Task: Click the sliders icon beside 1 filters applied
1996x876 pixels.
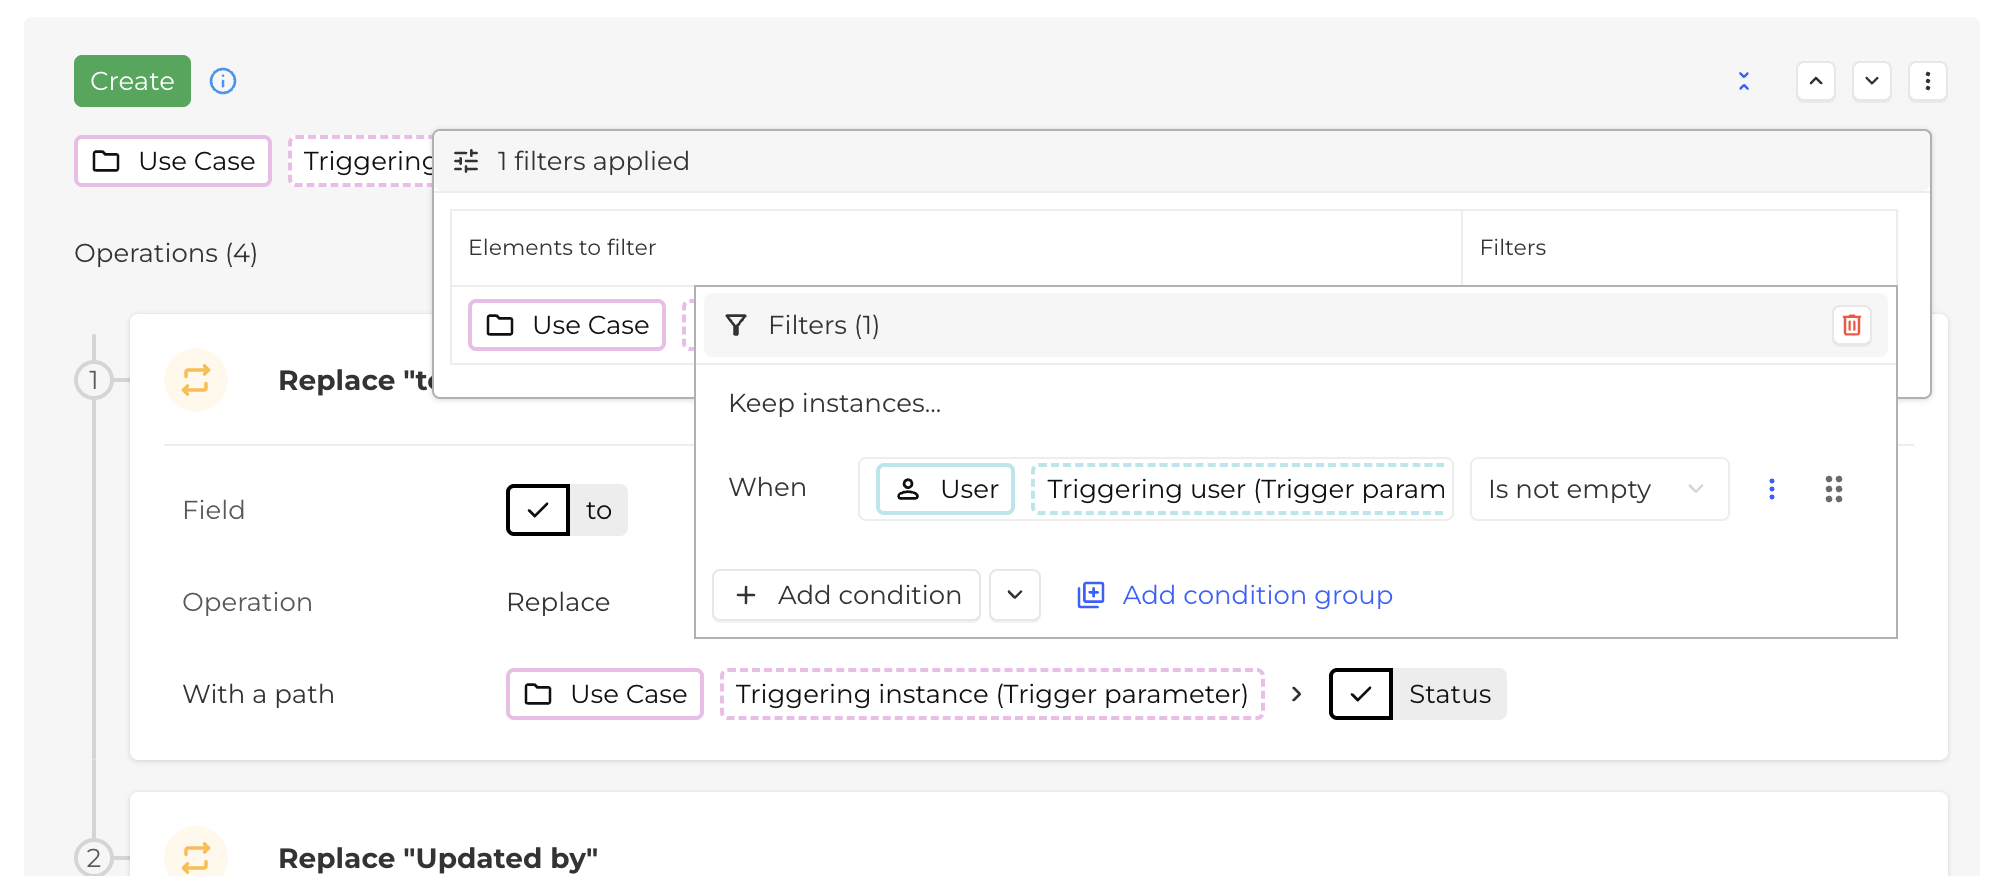Action: pyautogui.click(x=466, y=161)
